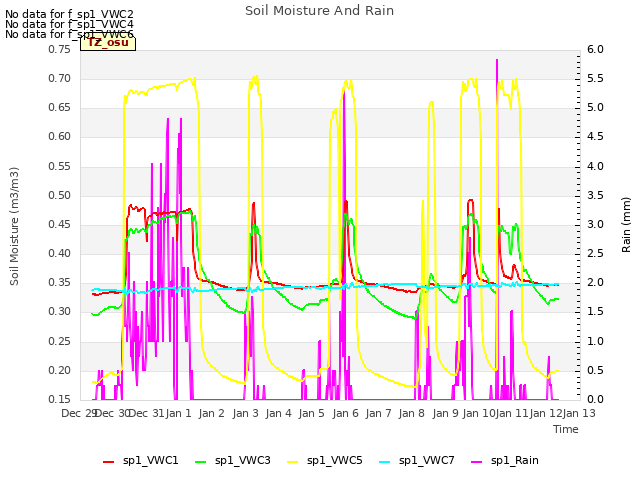Click the 0.0 right axis value
The image size is (640, 480).
click(x=596, y=400)
